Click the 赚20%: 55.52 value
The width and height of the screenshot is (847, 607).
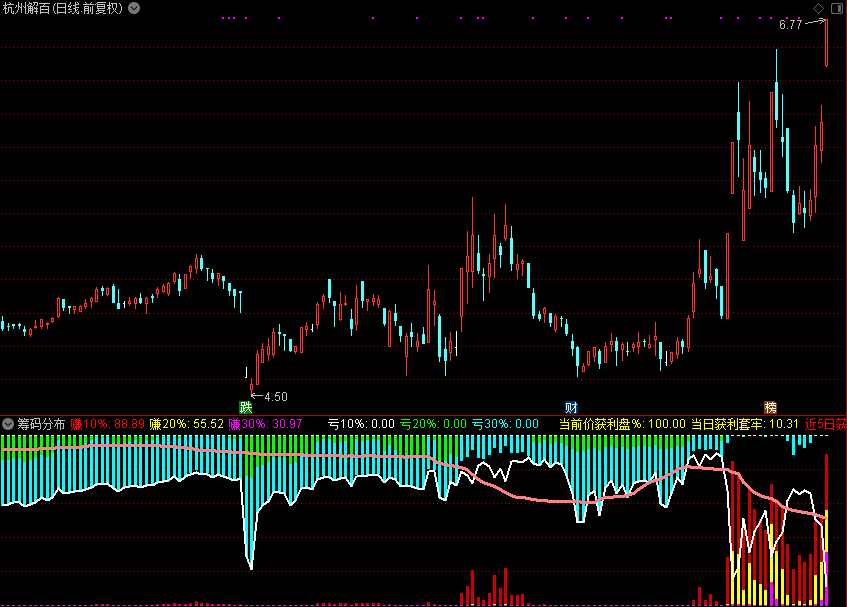pos(186,424)
